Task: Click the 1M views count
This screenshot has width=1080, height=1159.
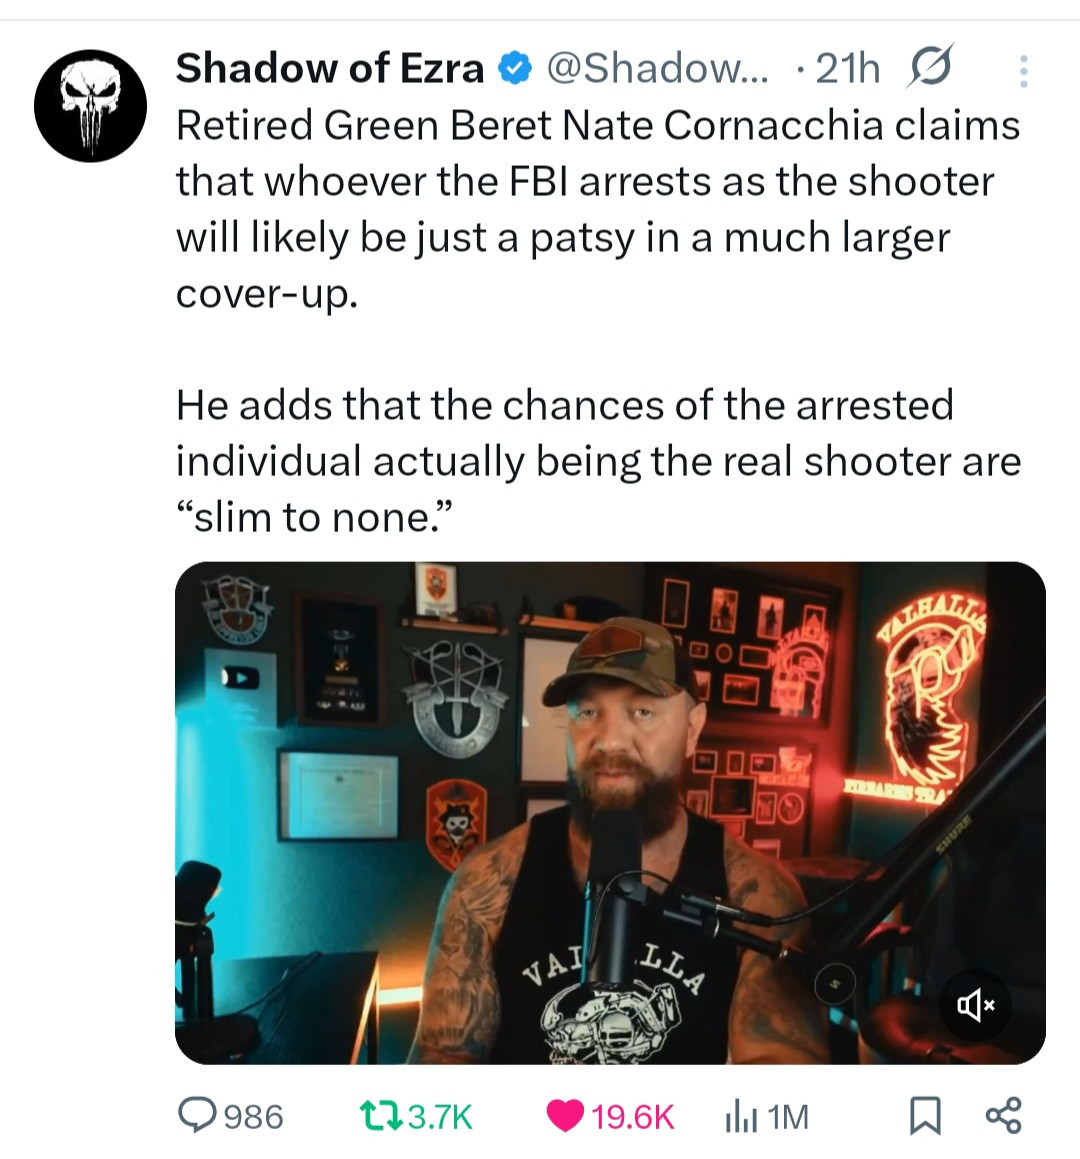Action: point(787,1116)
